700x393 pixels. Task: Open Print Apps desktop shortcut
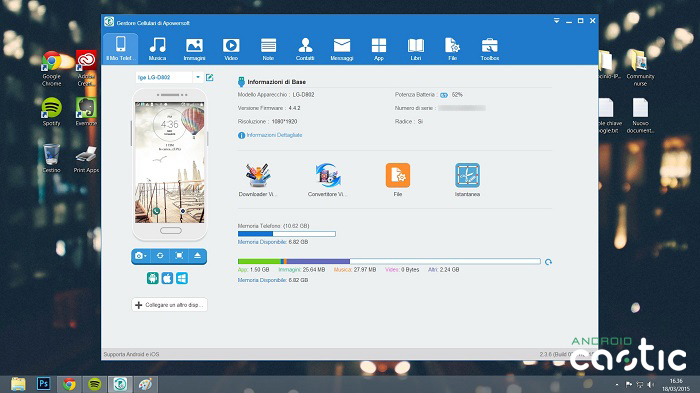coord(86,158)
